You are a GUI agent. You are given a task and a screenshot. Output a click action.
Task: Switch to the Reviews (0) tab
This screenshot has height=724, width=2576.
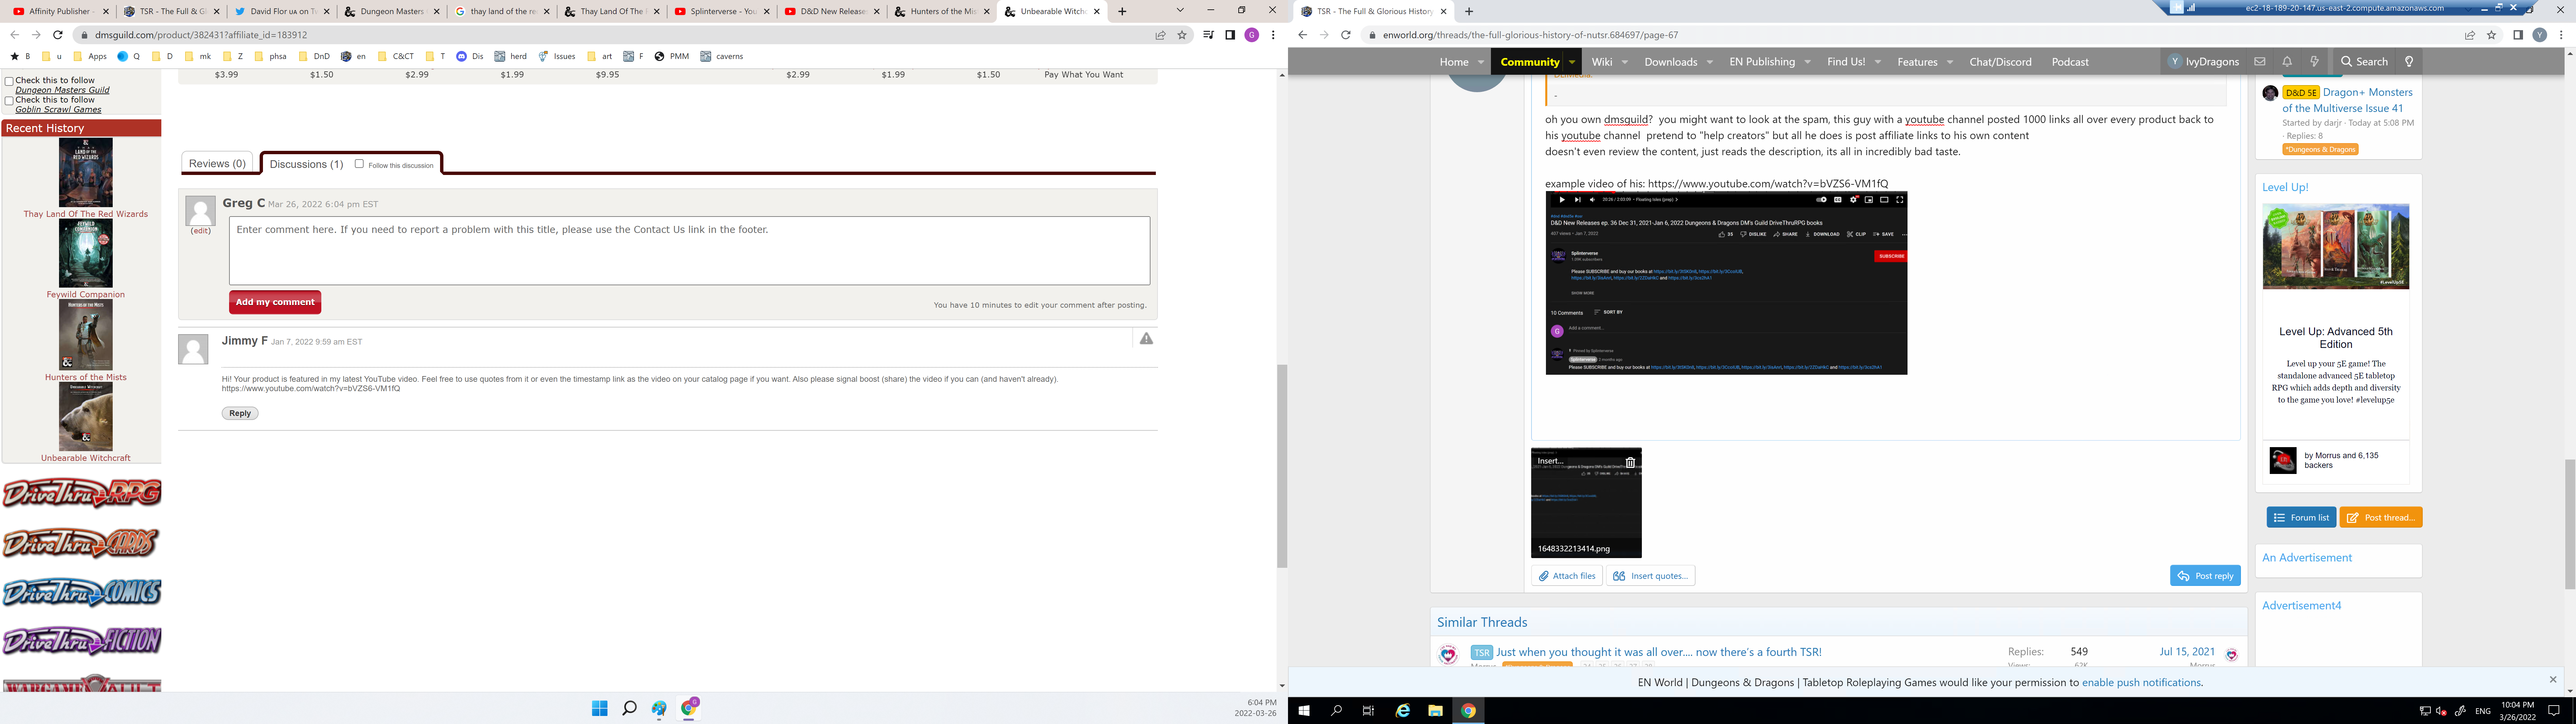point(217,164)
